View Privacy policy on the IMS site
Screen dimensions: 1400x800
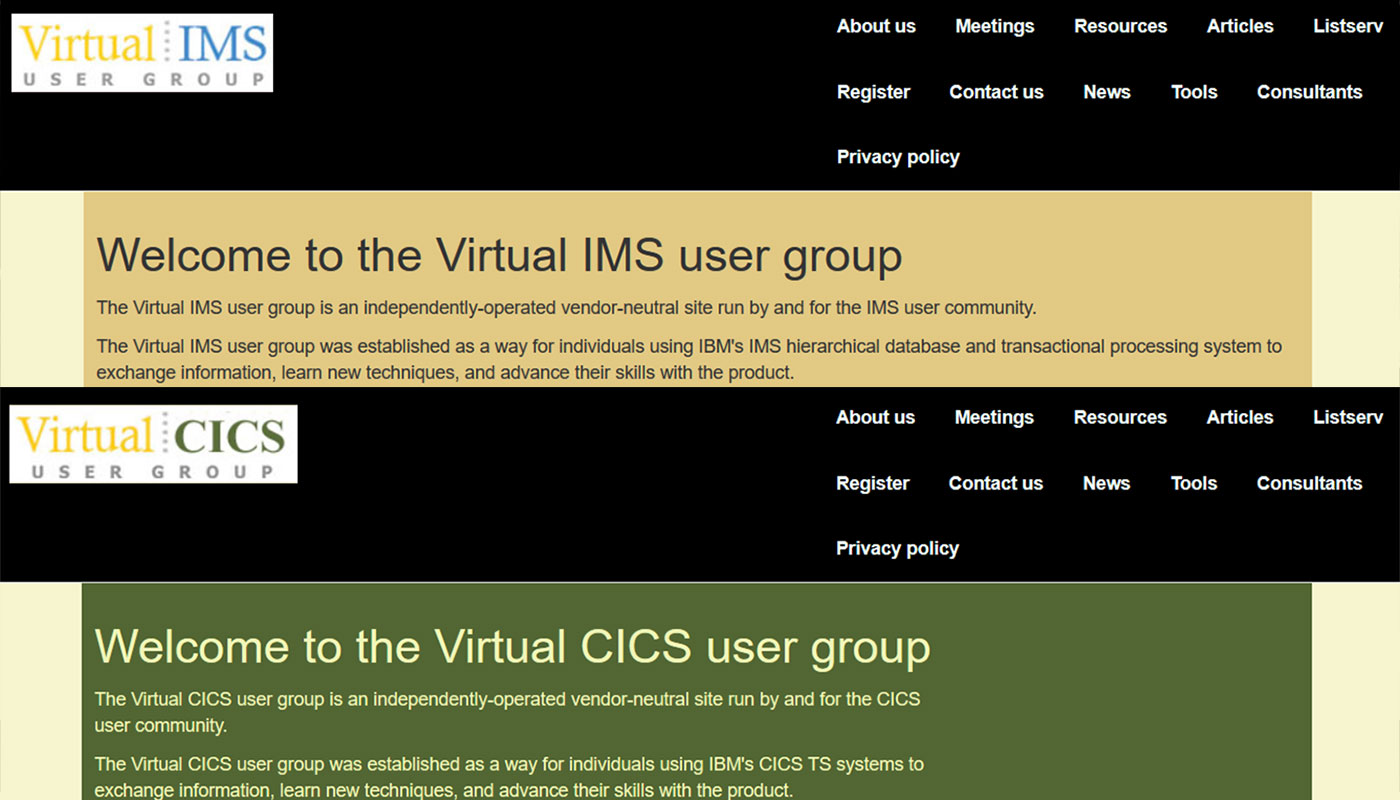click(x=898, y=157)
